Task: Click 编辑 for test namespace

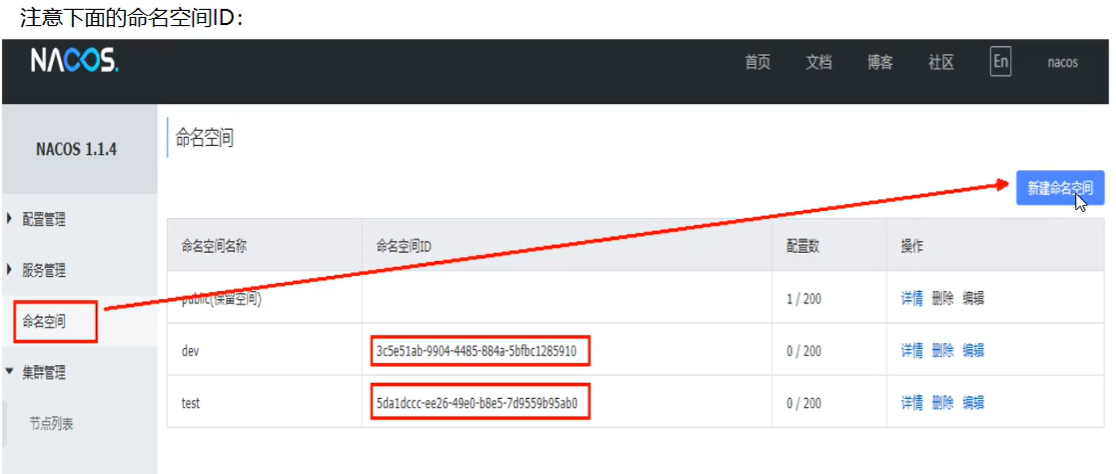Action: click(973, 403)
